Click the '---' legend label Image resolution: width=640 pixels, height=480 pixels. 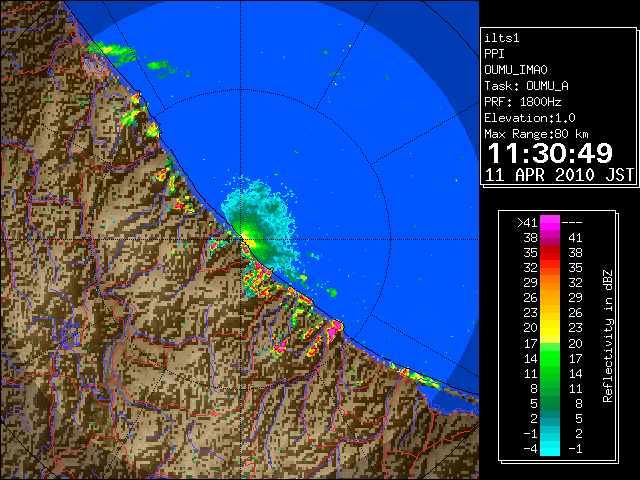tap(572, 223)
